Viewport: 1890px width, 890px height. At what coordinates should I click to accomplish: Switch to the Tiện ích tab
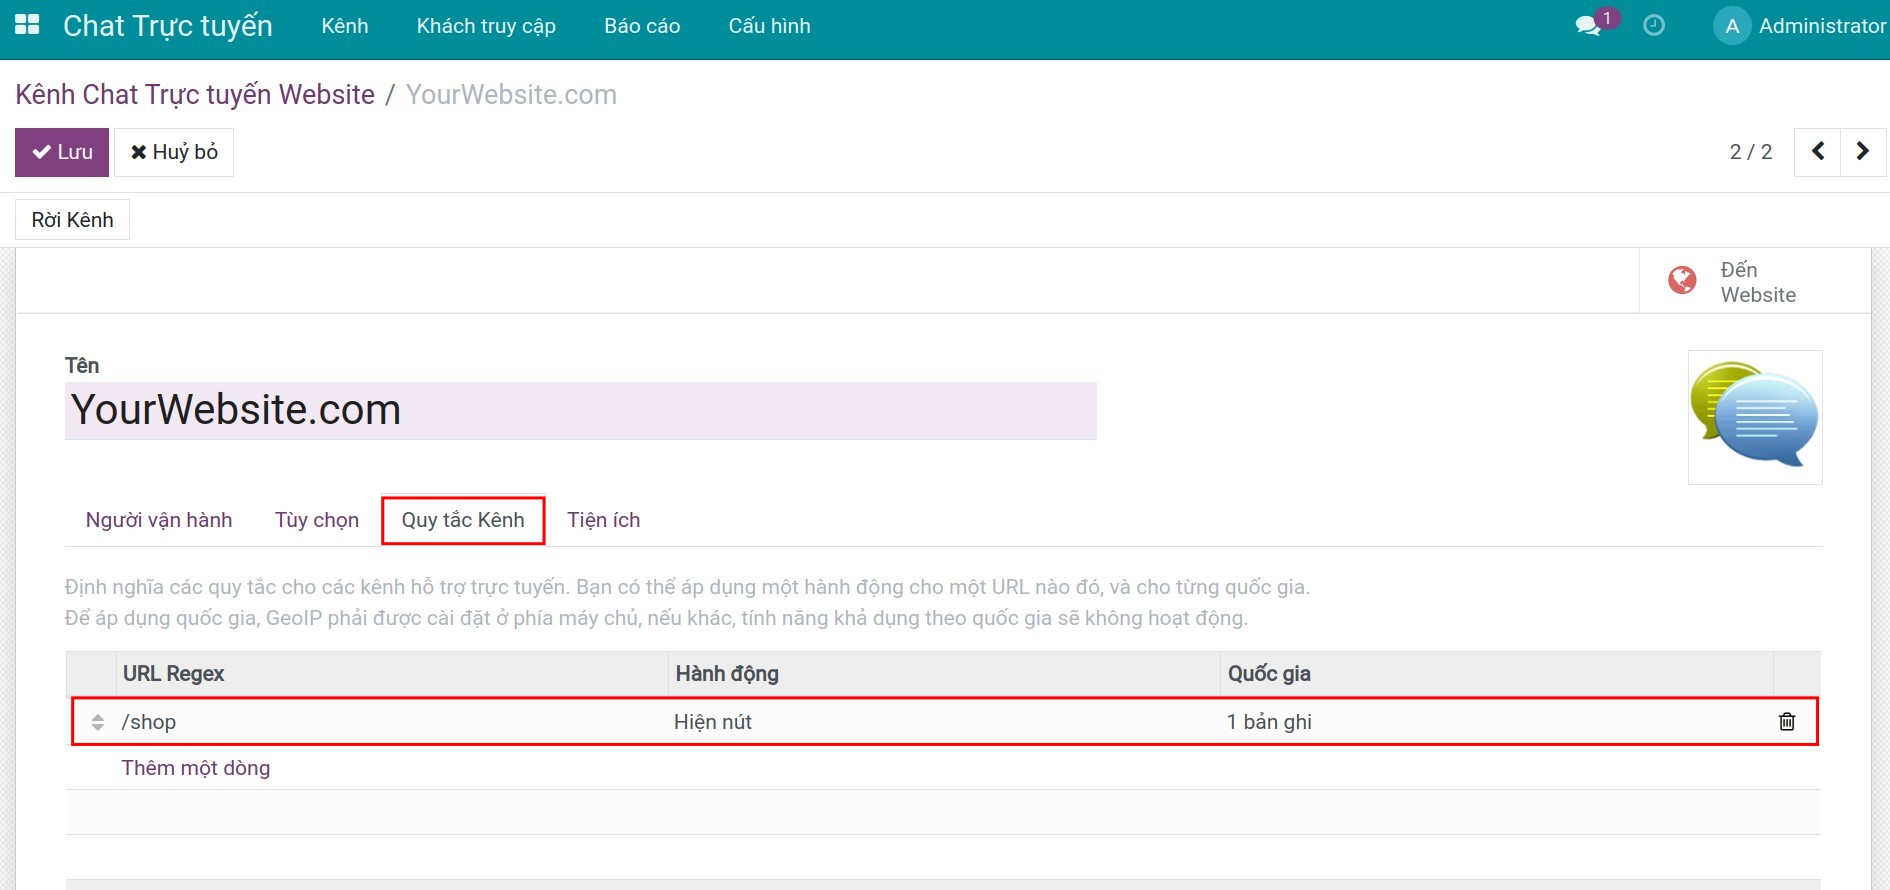tap(603, 520)
